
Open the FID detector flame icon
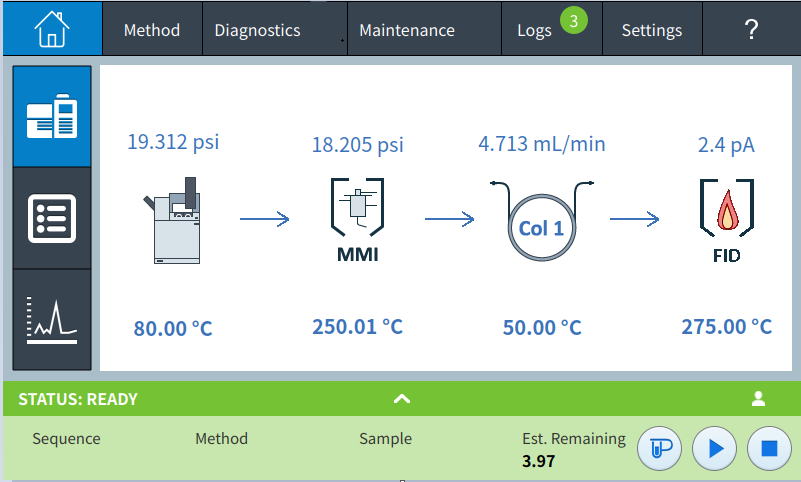(727, 220)
